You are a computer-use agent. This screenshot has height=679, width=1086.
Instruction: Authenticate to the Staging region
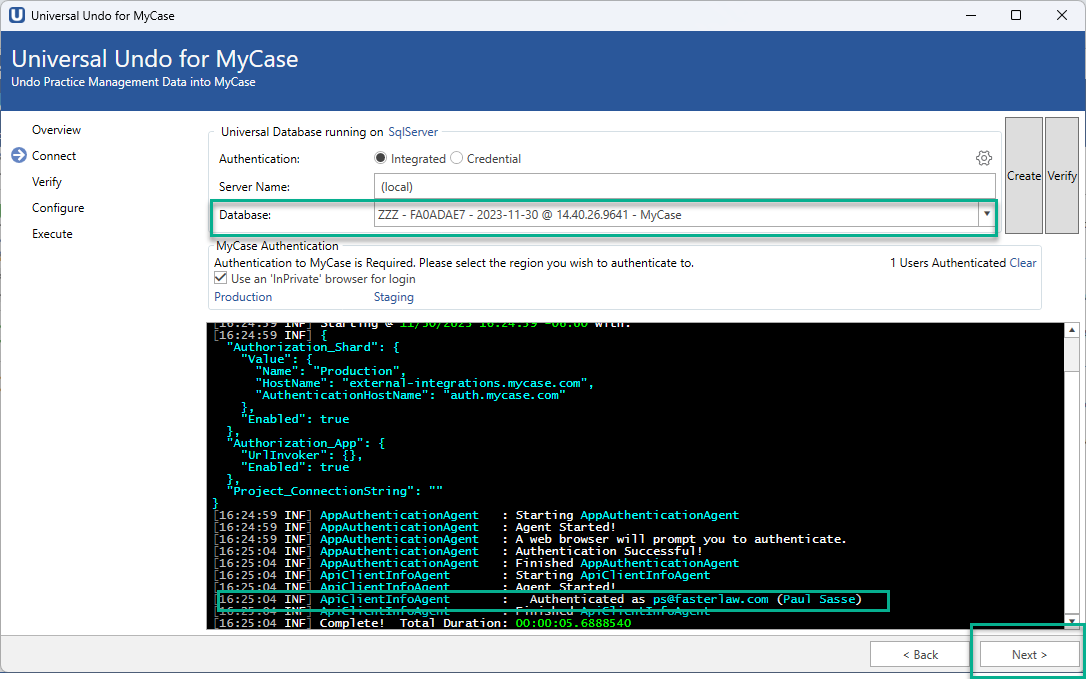tap(393, 297)
